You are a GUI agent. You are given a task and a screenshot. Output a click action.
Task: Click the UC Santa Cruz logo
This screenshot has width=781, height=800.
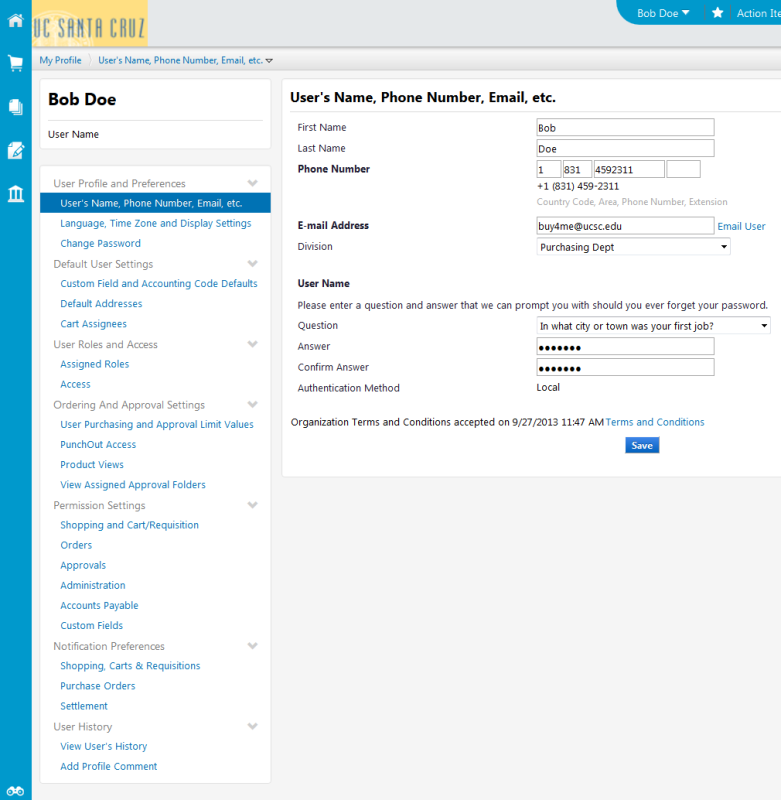(x=89, y=24)
